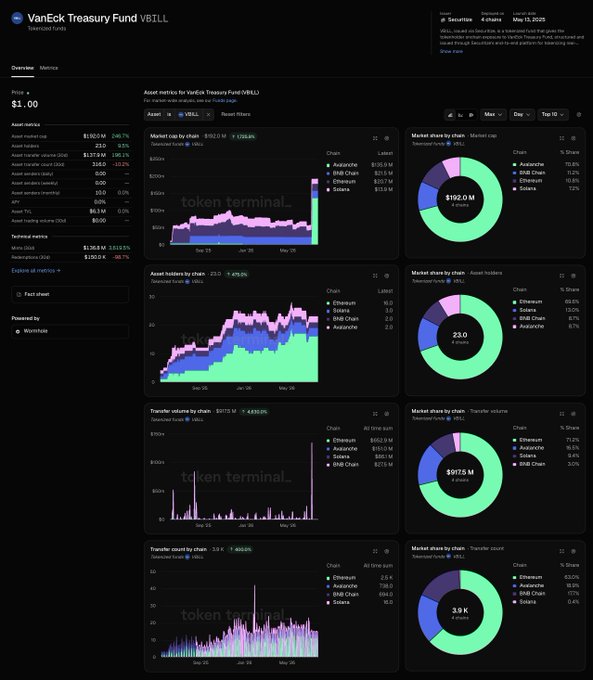The width and height of the screenshot is (593, 680).
Task: Click the 'APY' metric row
Action: click(x=70, y=202)
